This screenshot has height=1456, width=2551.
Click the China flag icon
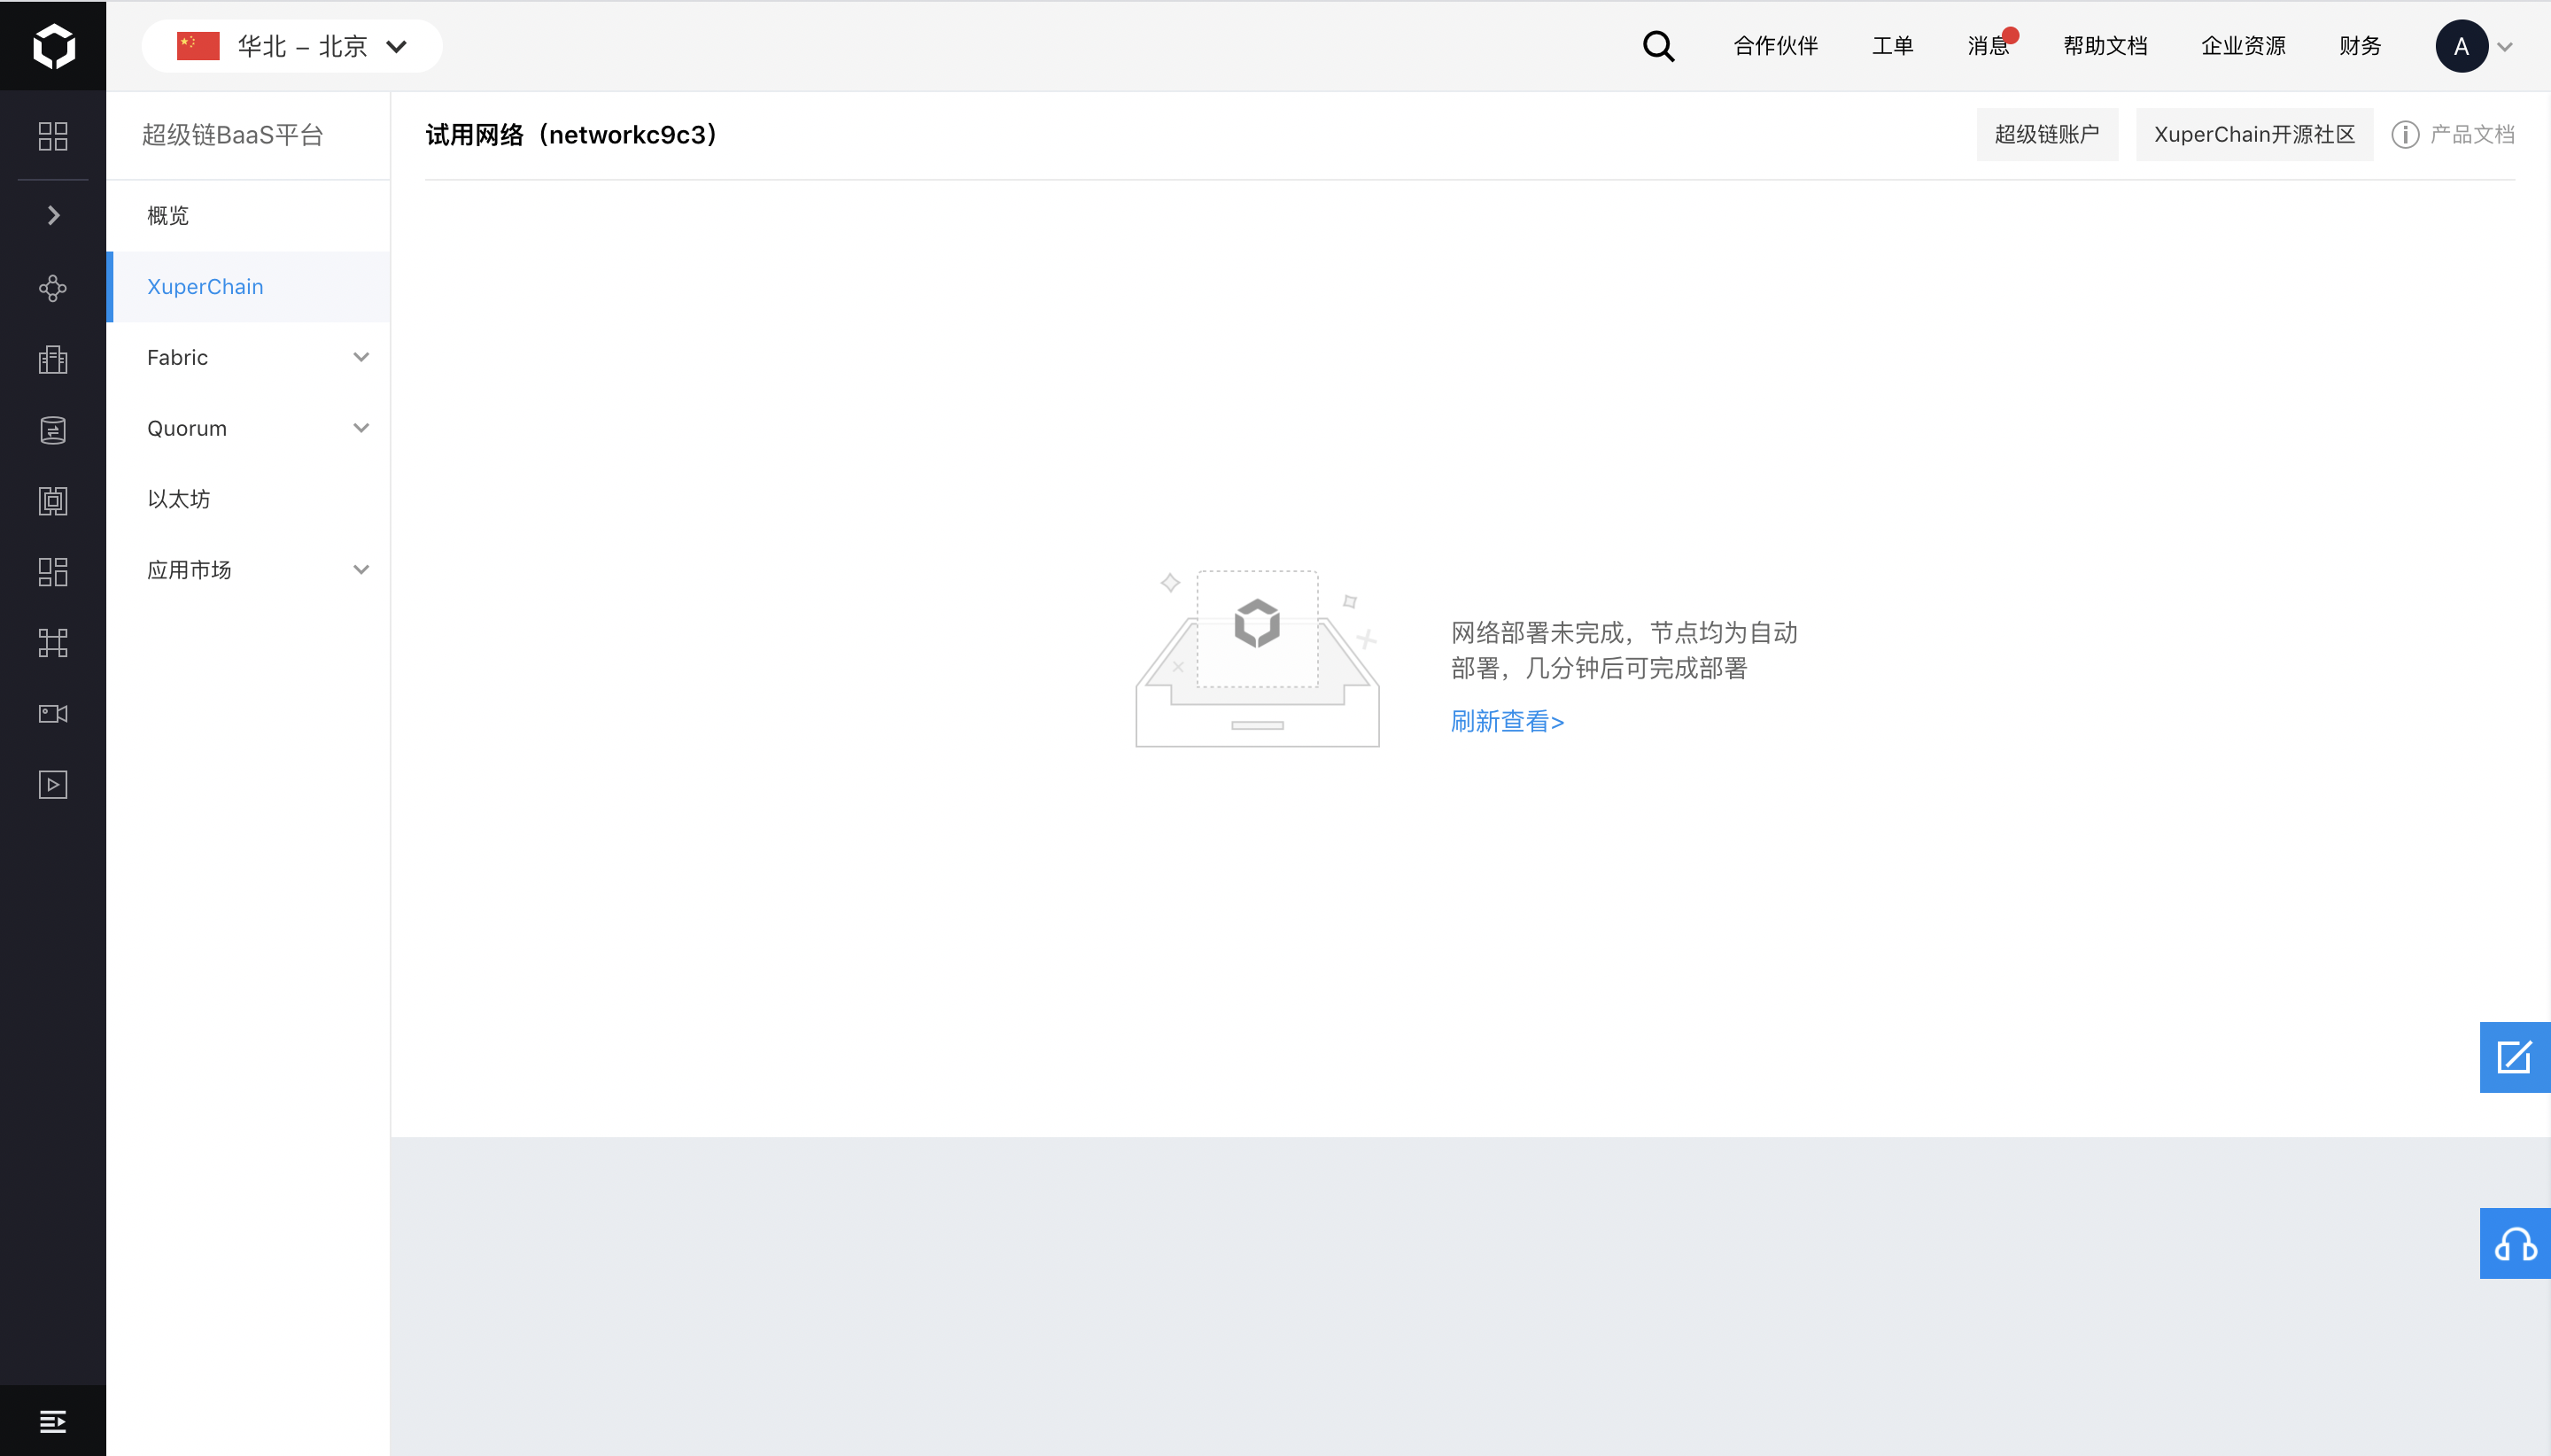198,46
